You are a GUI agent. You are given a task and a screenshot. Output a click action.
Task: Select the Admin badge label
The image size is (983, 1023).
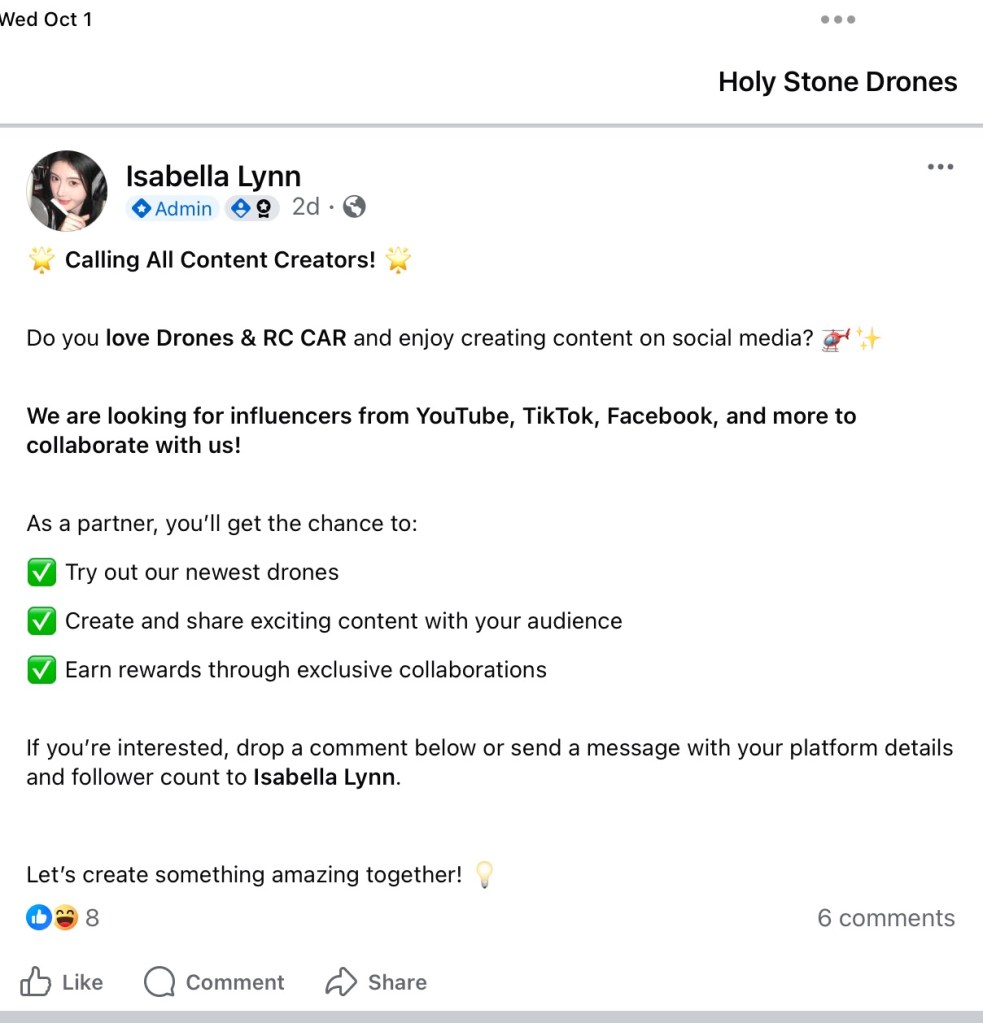point(173,208)
